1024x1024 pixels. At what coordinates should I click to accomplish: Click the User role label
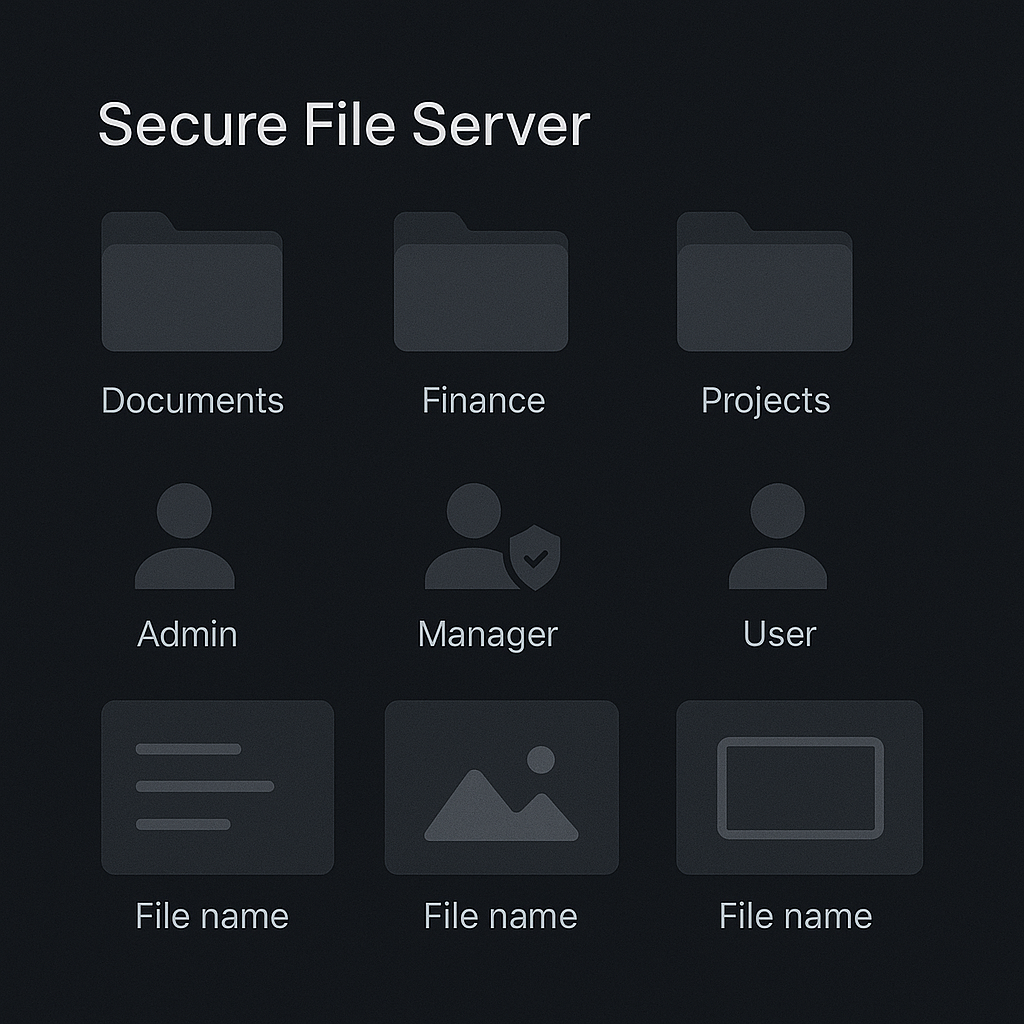tap(780, 634)
